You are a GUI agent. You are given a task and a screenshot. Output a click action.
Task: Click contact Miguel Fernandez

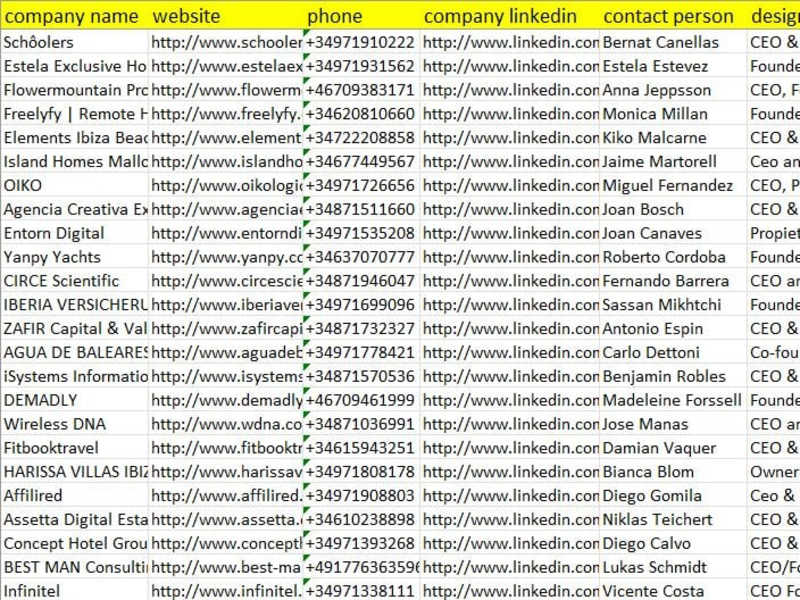673,185
